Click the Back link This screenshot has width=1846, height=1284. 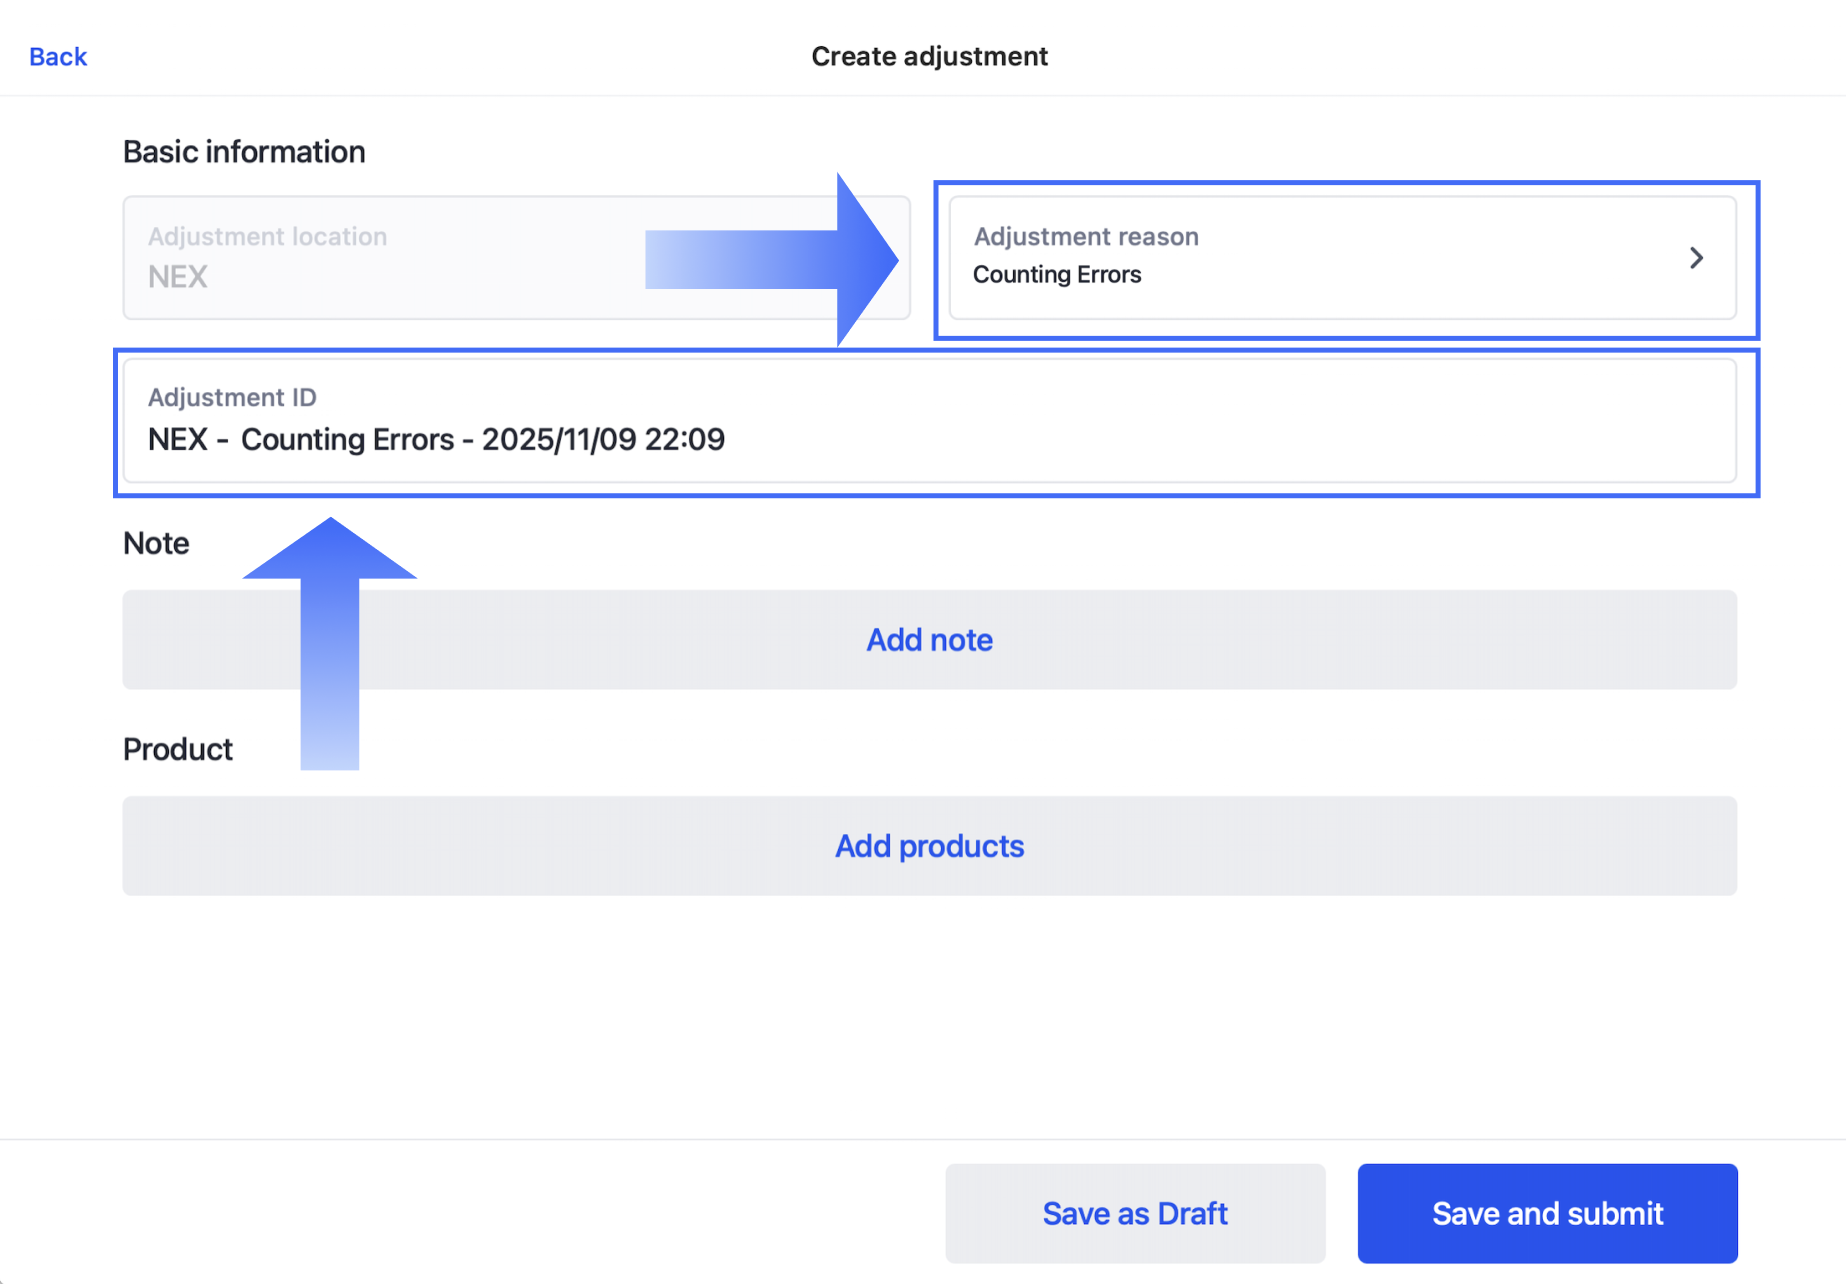pyautogui.click(x=58, y=57)
